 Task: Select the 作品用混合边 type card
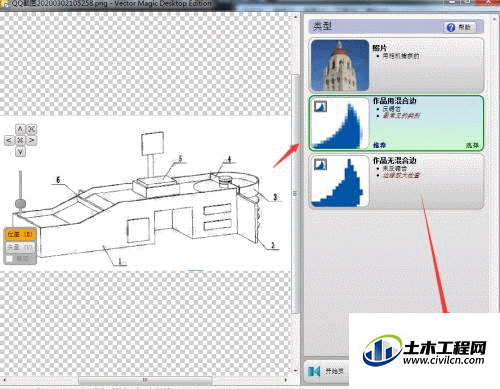(396, 123)
